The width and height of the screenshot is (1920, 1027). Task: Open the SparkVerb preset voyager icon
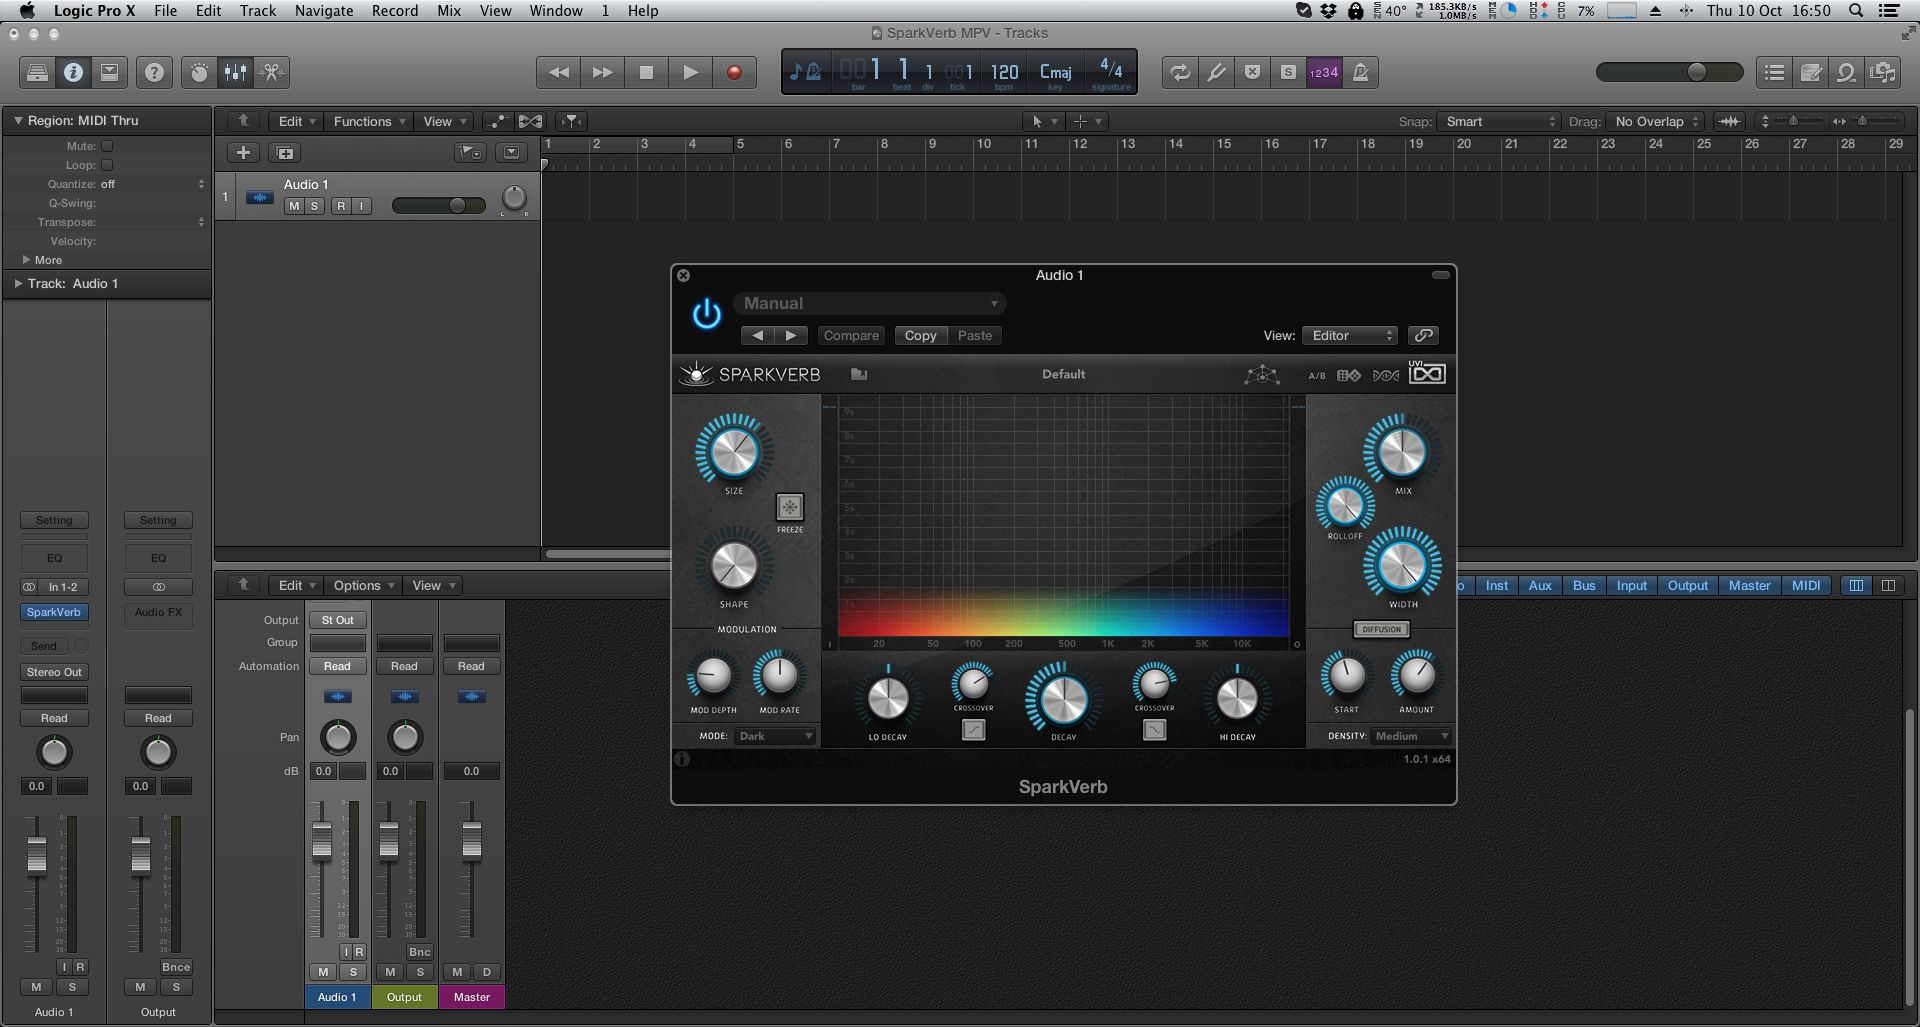pos(1262,375)
